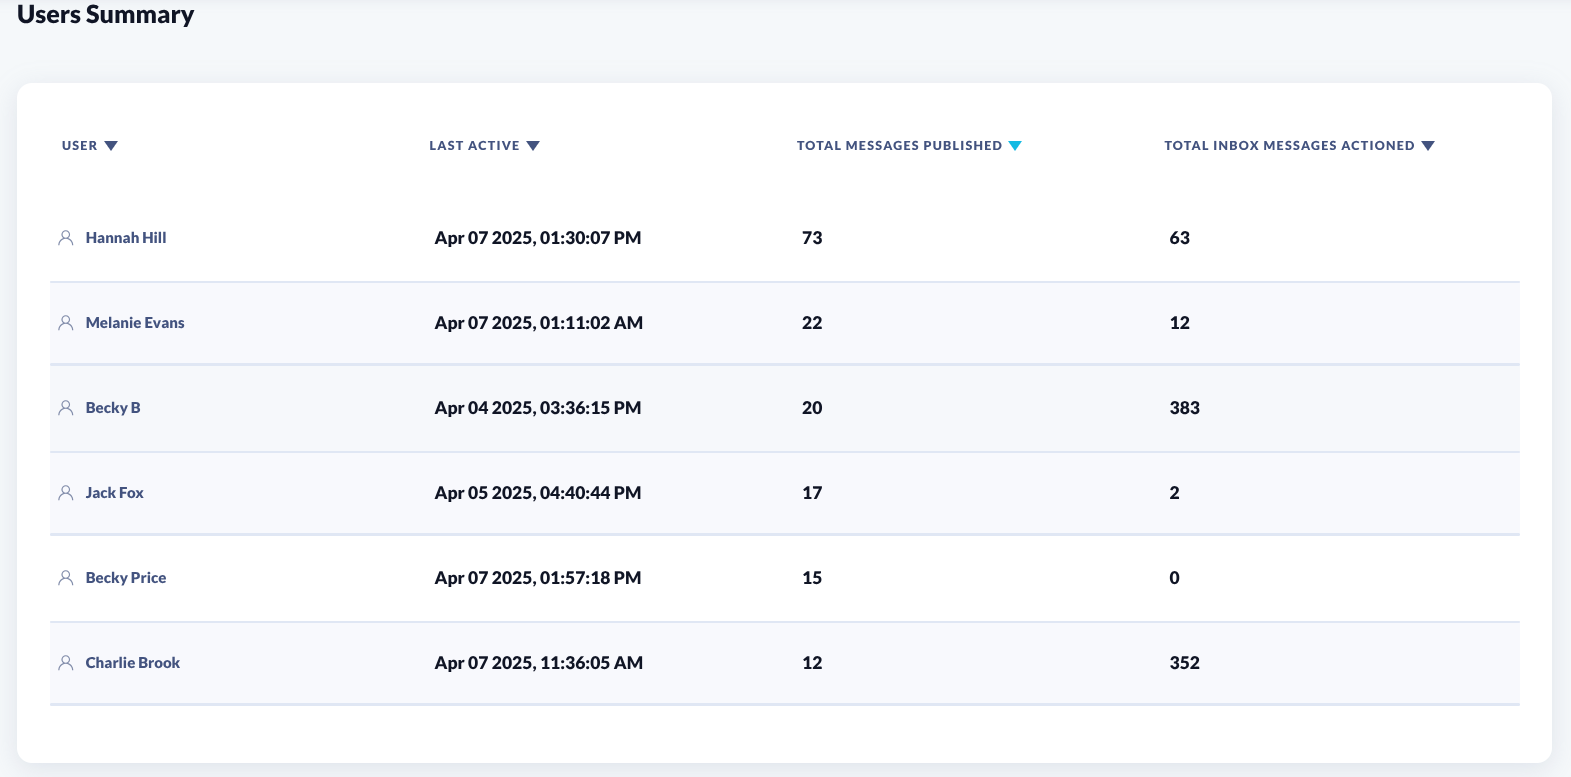Viewport: 1571px width, 777px height.
Task: Open Jack Fox user link
Action: 115,493
